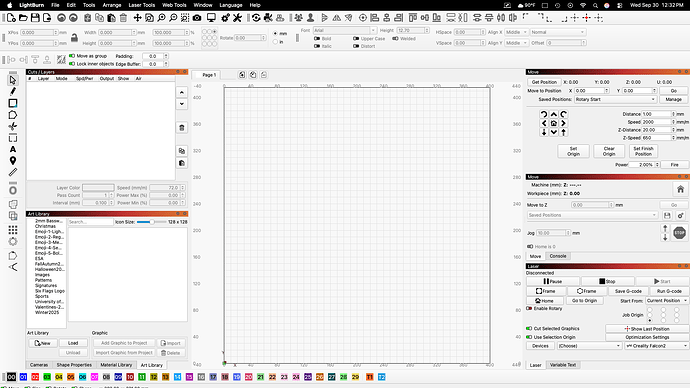Screen dimensions: 690x388
Task: Switch to the Console tab
Action: pyautogui.click(x=558, y=256)
